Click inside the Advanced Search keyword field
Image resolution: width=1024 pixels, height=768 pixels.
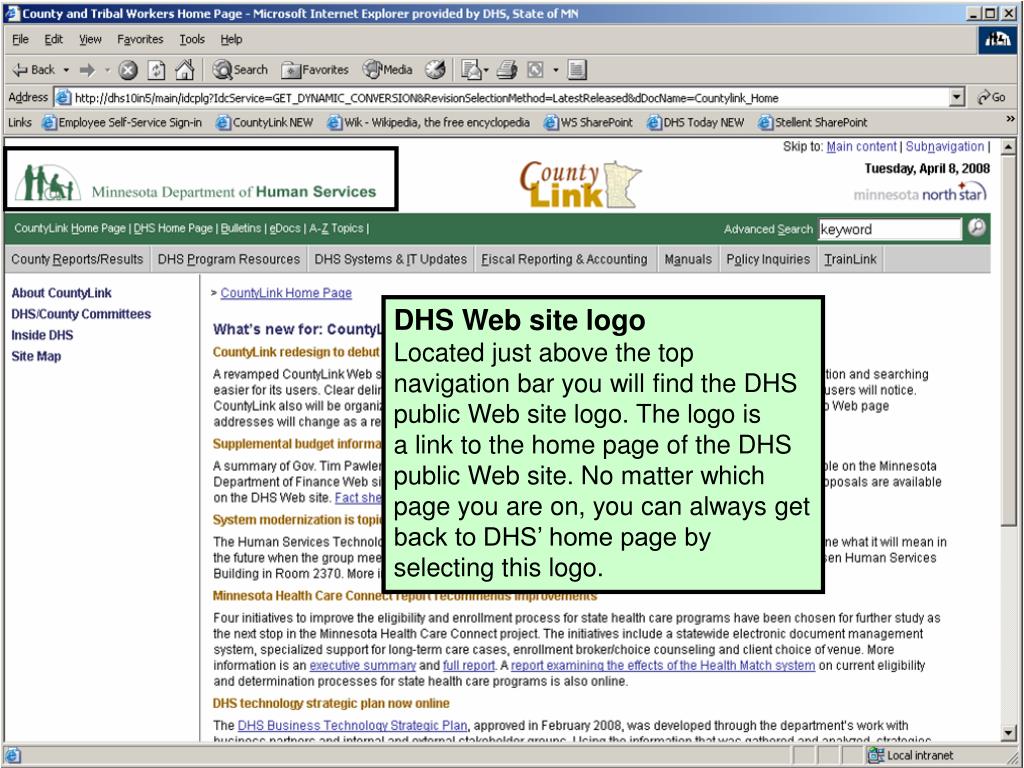(x=890, y=229)
